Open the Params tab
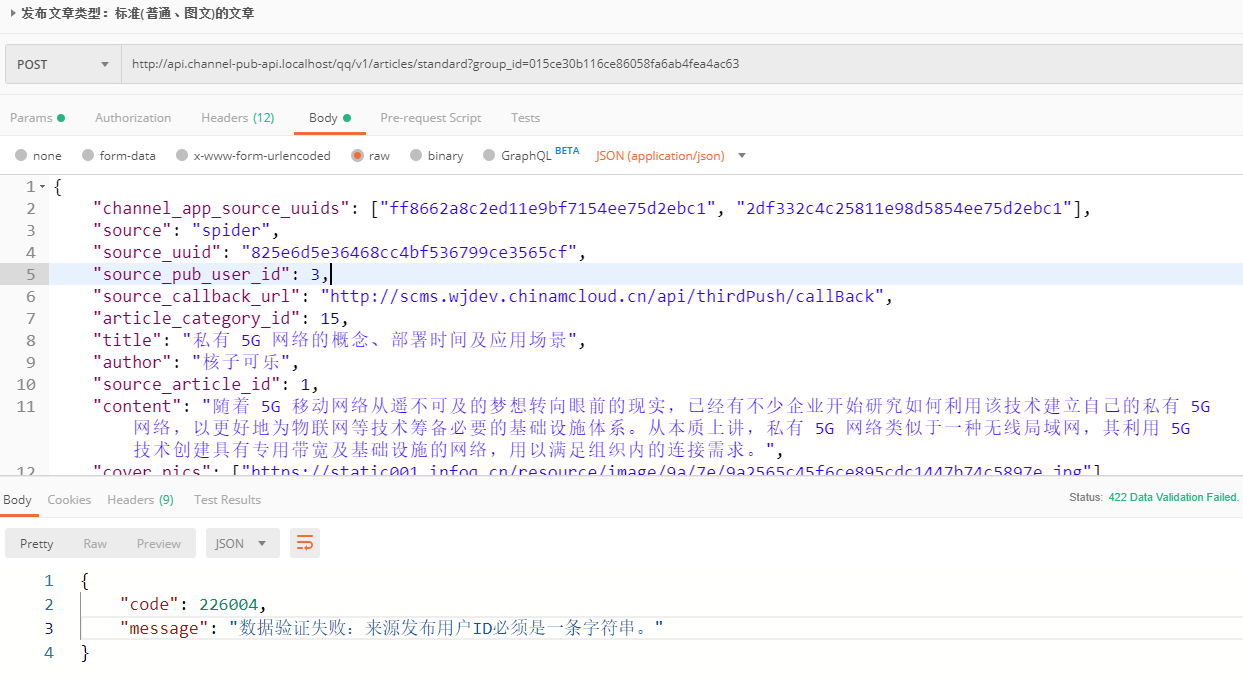 point(37,118)
